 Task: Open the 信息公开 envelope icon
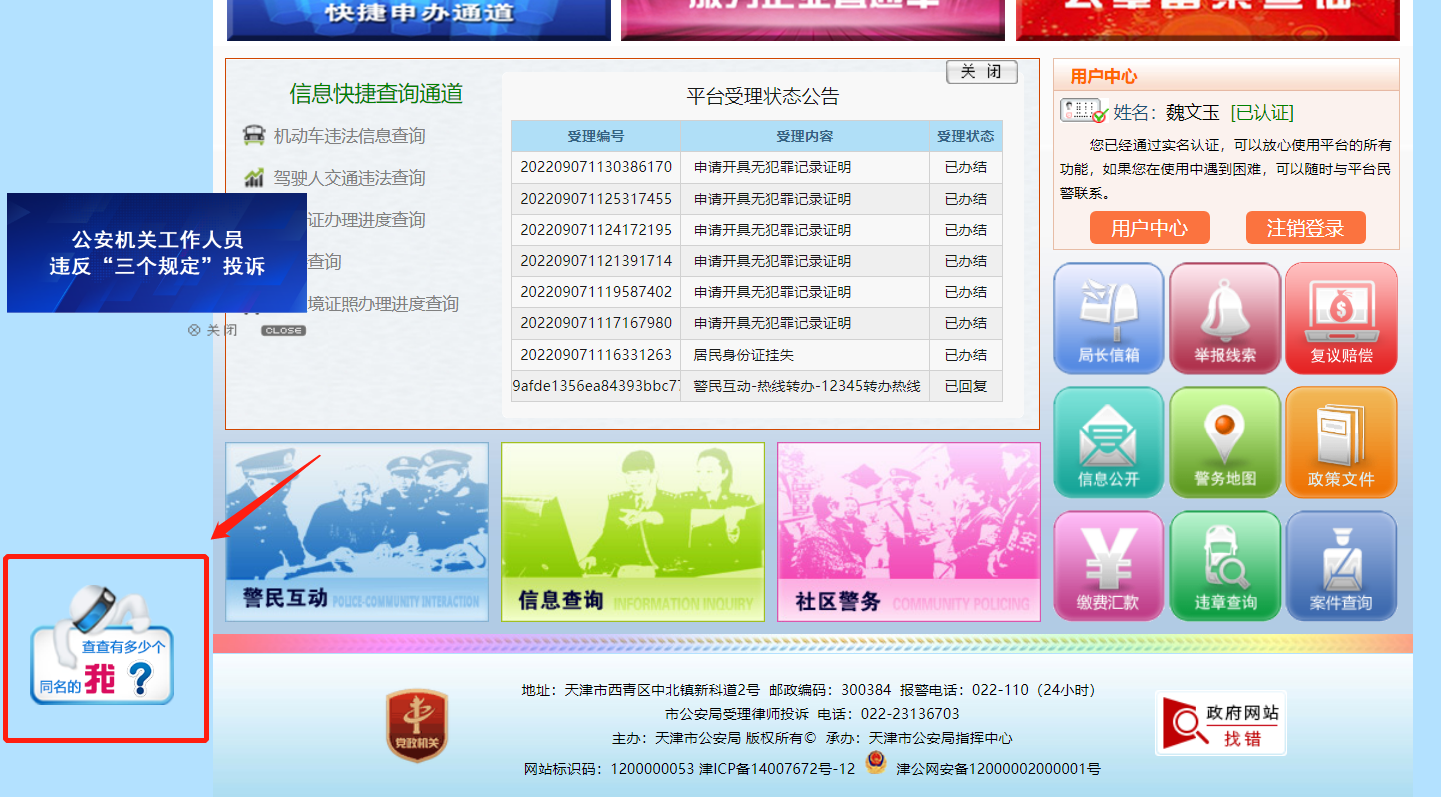click(x=1108, y=442)
